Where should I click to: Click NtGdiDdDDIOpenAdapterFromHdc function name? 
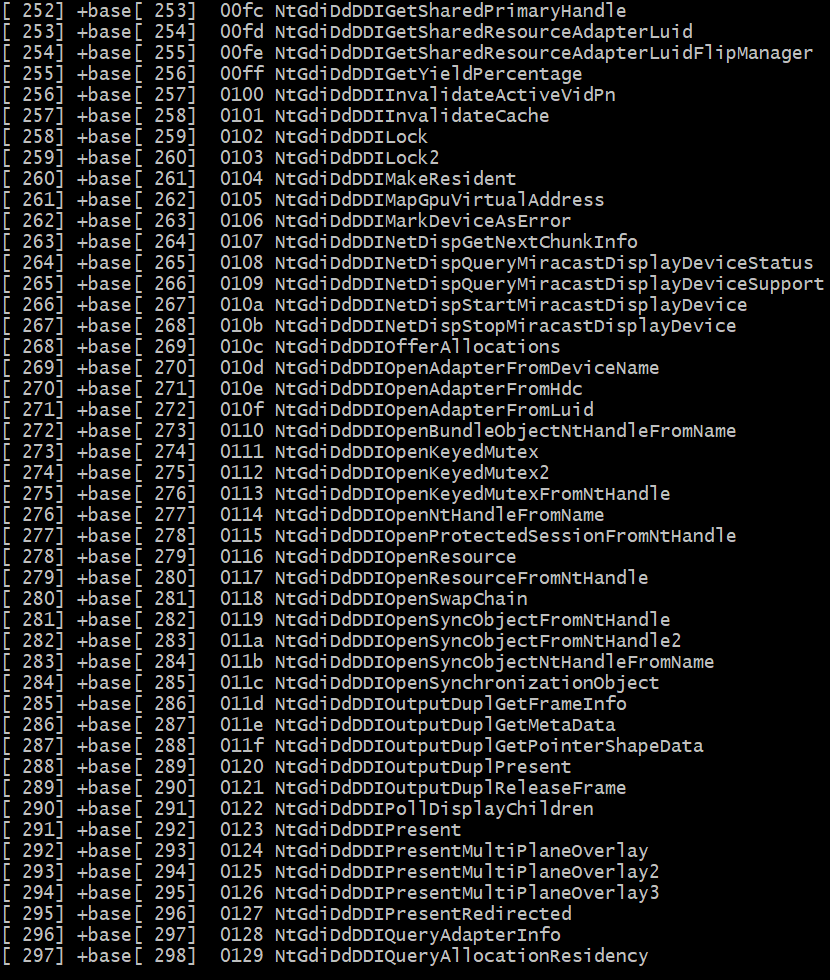[x=428, y=389]
